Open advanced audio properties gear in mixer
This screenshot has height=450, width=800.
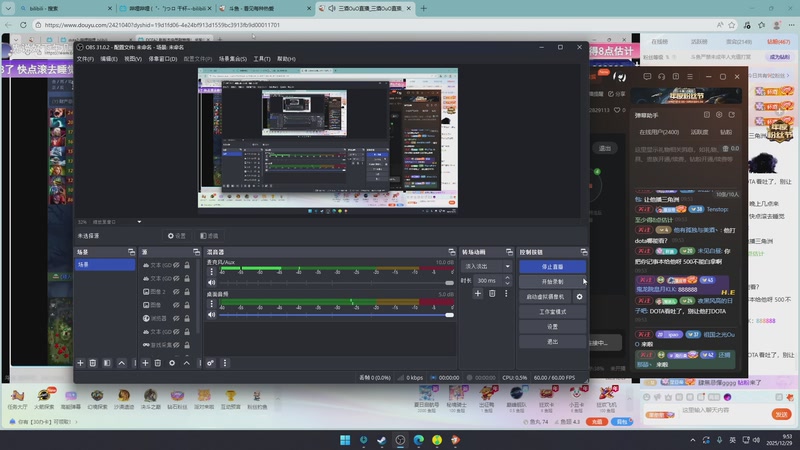pyautogui.click(x=210, y=363)
